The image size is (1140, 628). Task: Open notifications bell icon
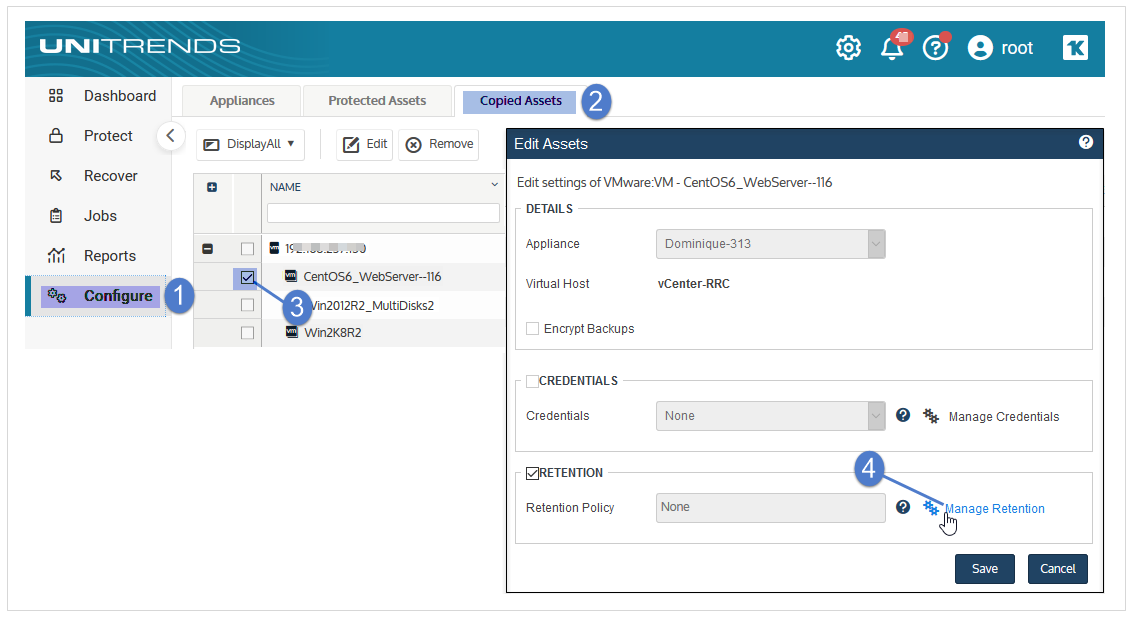(x=892, y=48)
